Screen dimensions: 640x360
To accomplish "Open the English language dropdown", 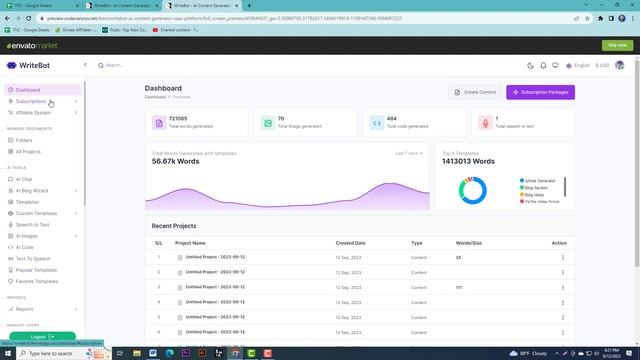I will click(x=578, y=65).
